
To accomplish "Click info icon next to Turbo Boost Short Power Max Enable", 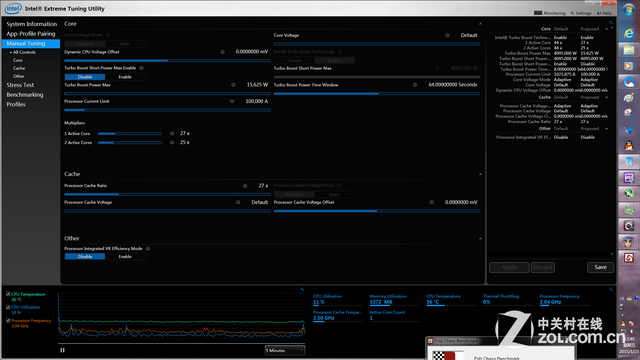I will point(142,68).
